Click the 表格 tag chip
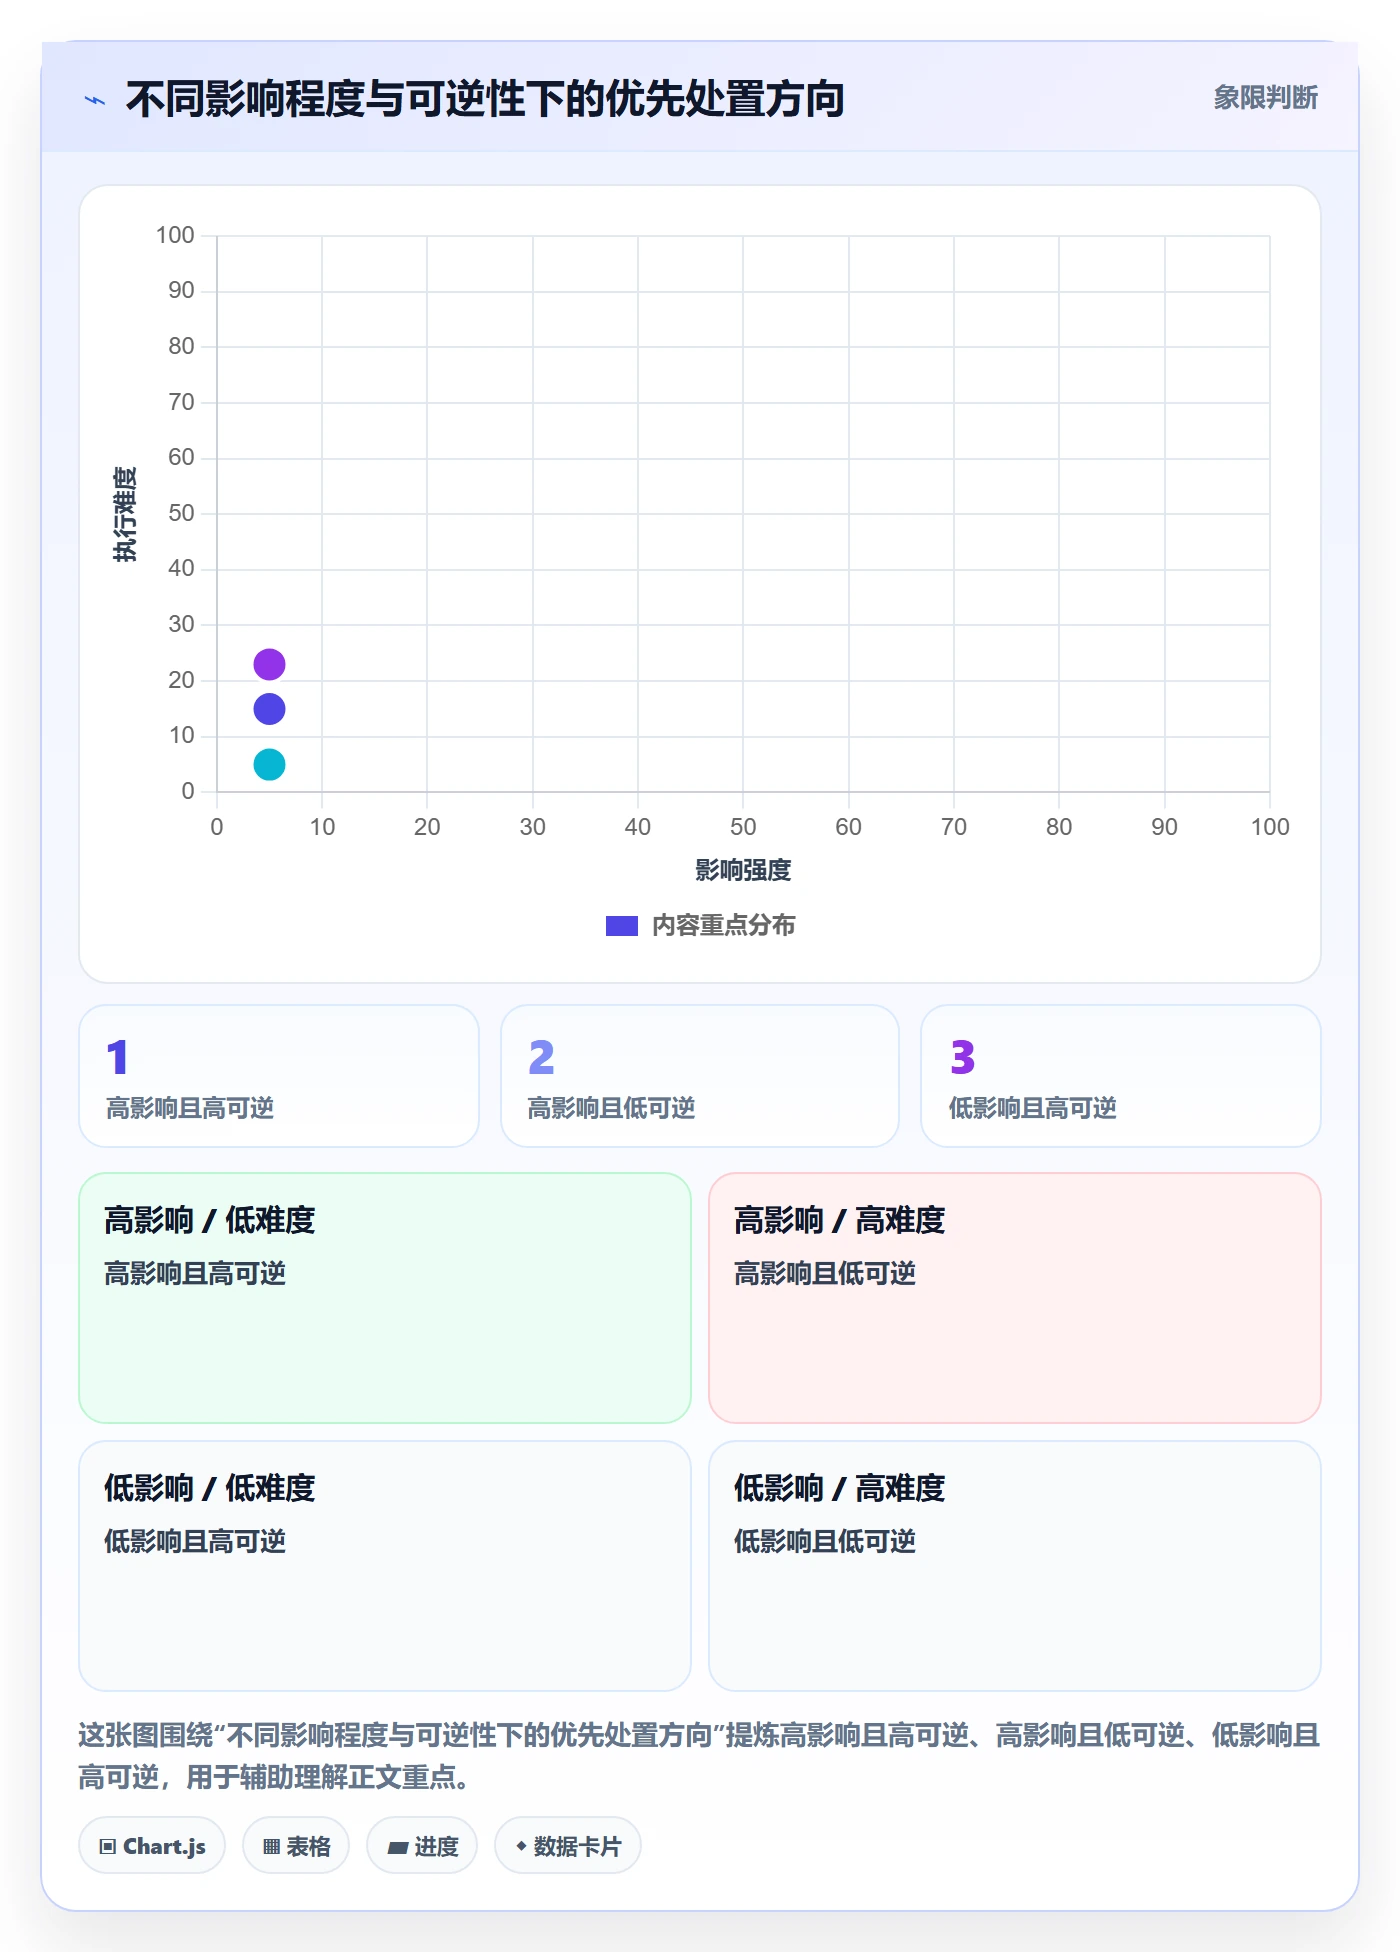Image resolution: width=1400 pixels, height=1952 pixels. tap(296, 1846)
